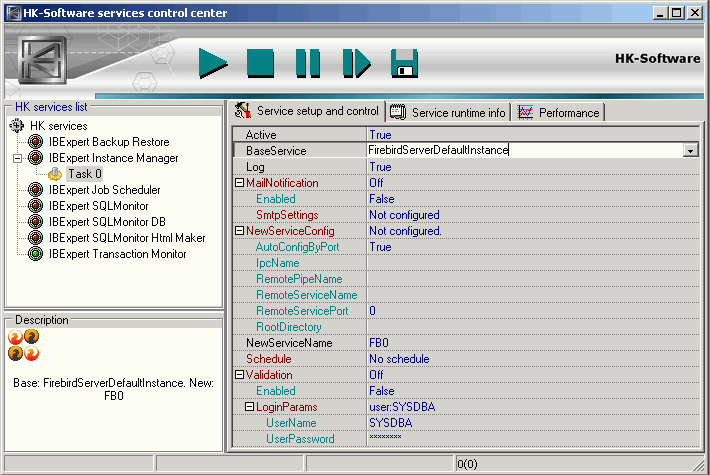Viewport: 710px width, 475px height.
Task: Click the RemotePipeName property row
Action: pos(466,278)
